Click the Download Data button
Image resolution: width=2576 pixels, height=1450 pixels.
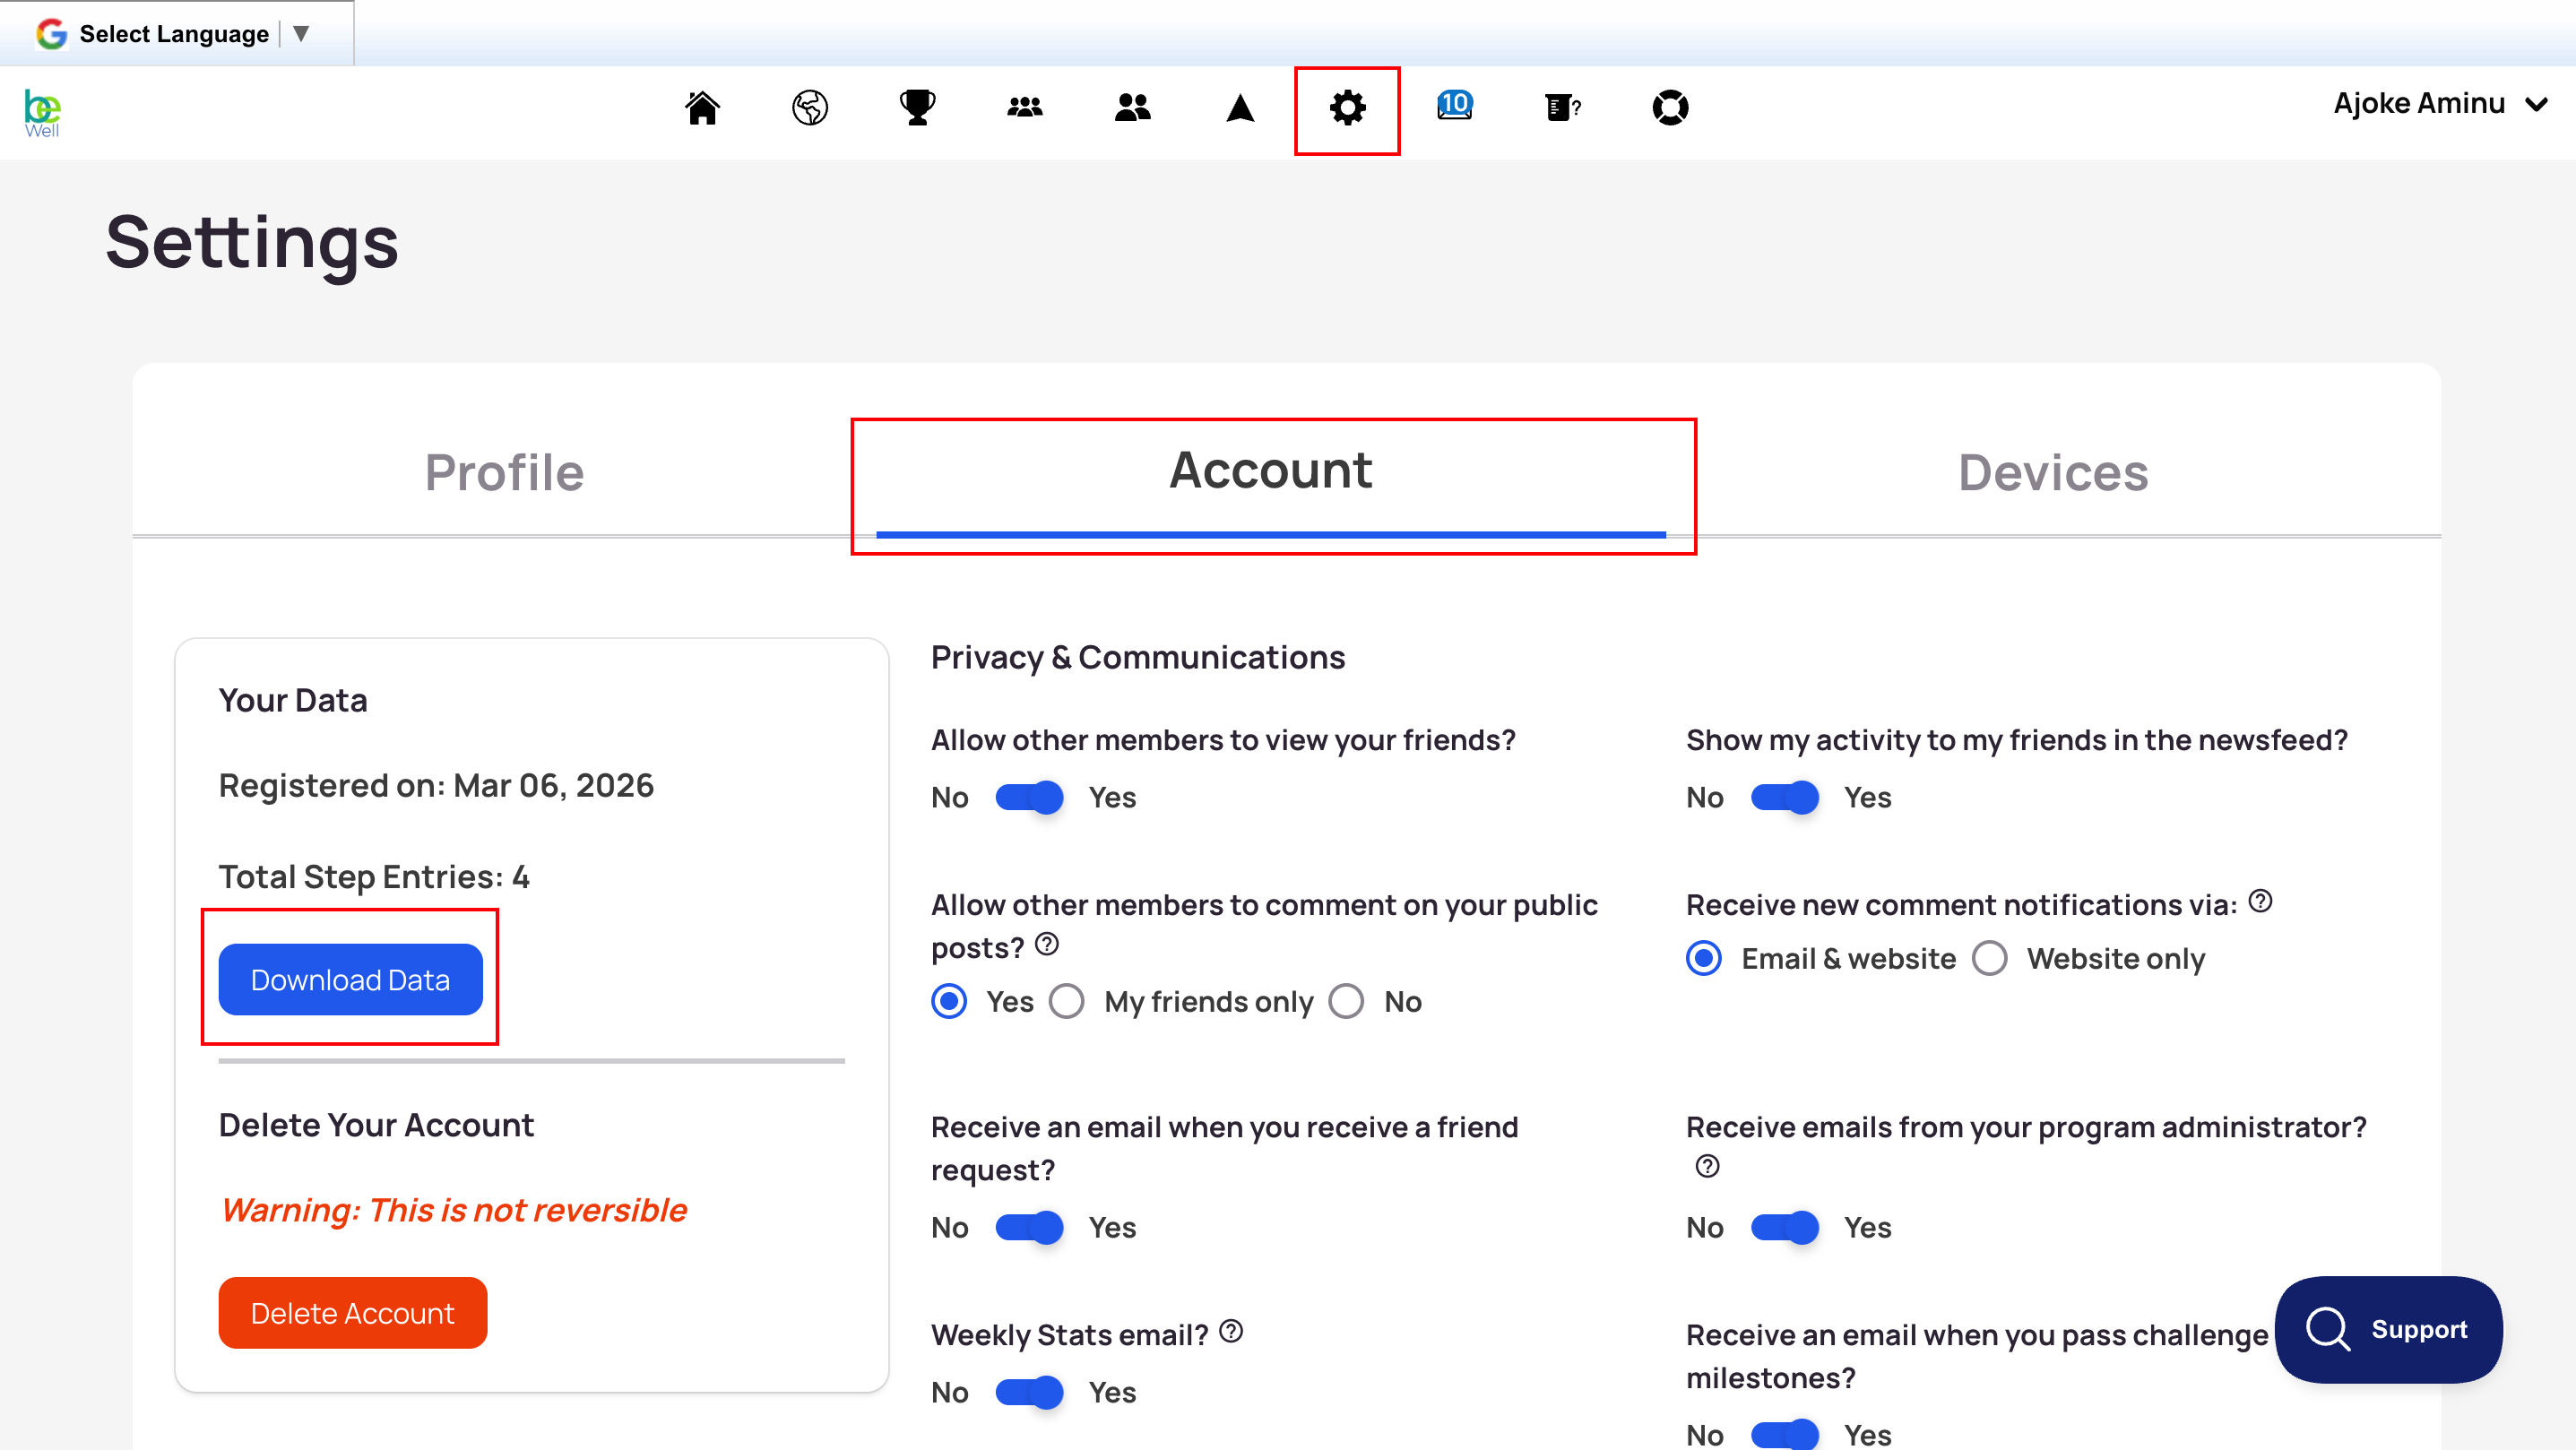tap(351, 979)
